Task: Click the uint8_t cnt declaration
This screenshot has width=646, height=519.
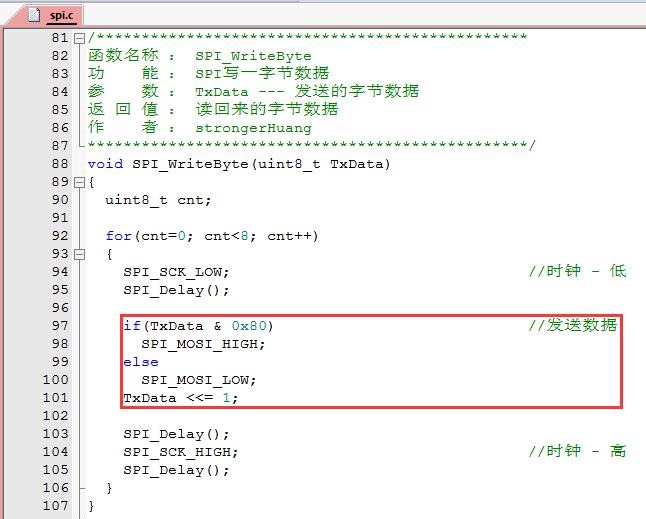Action: (158, 200)
